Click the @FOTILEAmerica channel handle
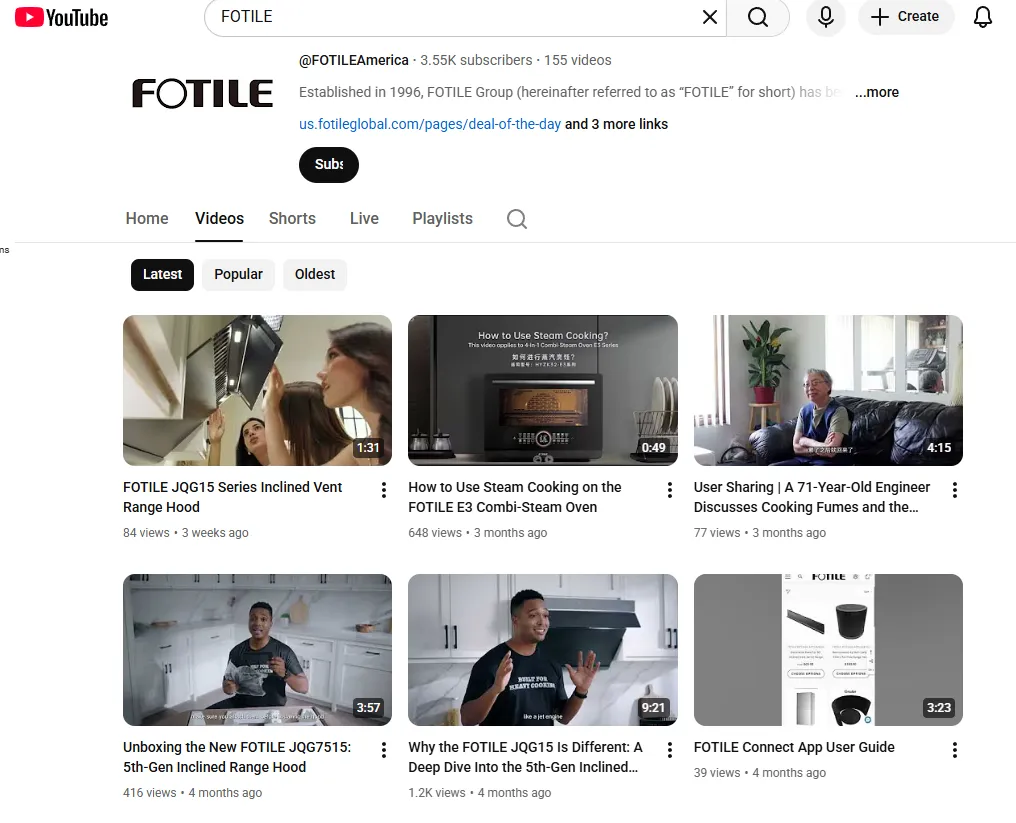 (354, 60)
